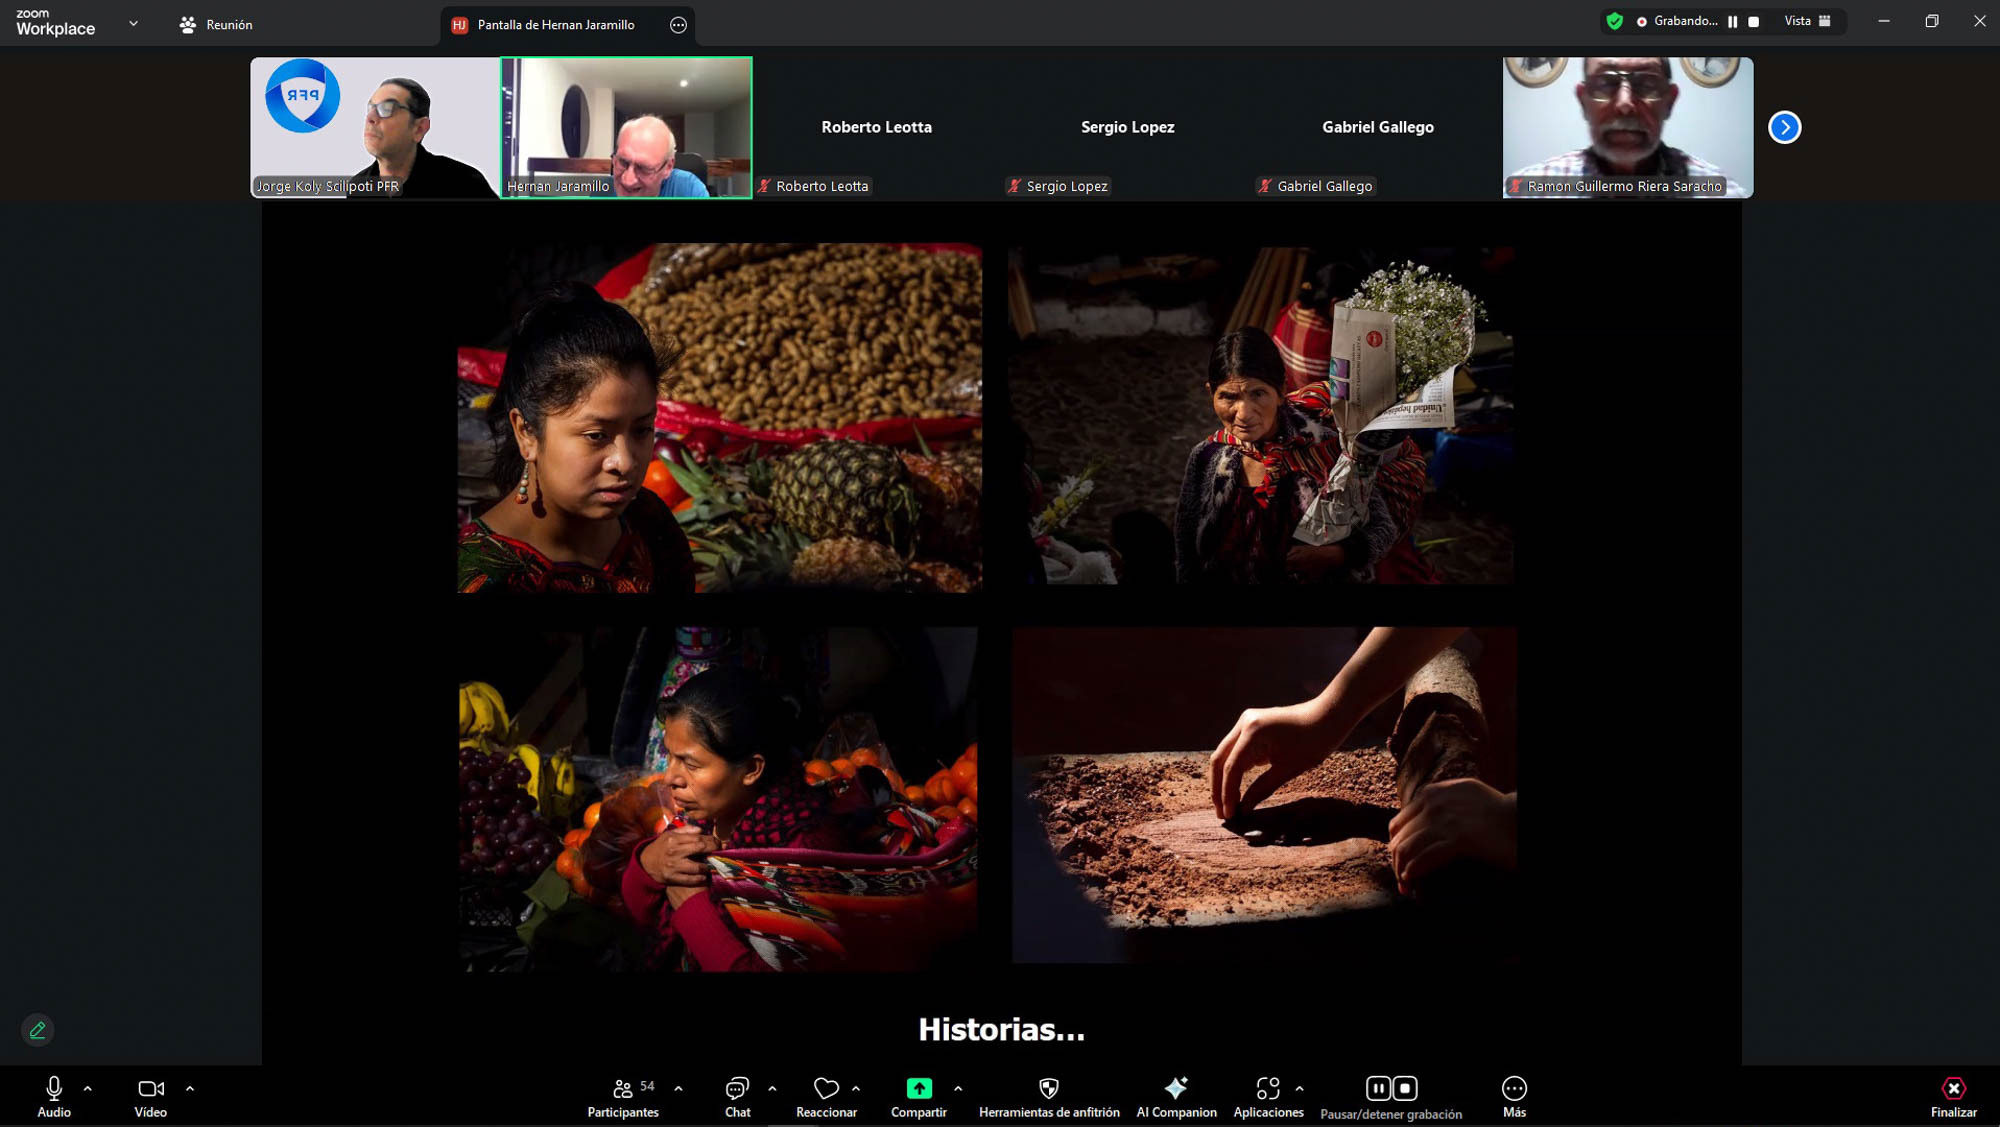This screenshot has height=1127, width=2000.
Task: Open the Zoom Workplace dropdown chevron
Action: [x=133, y=23]
